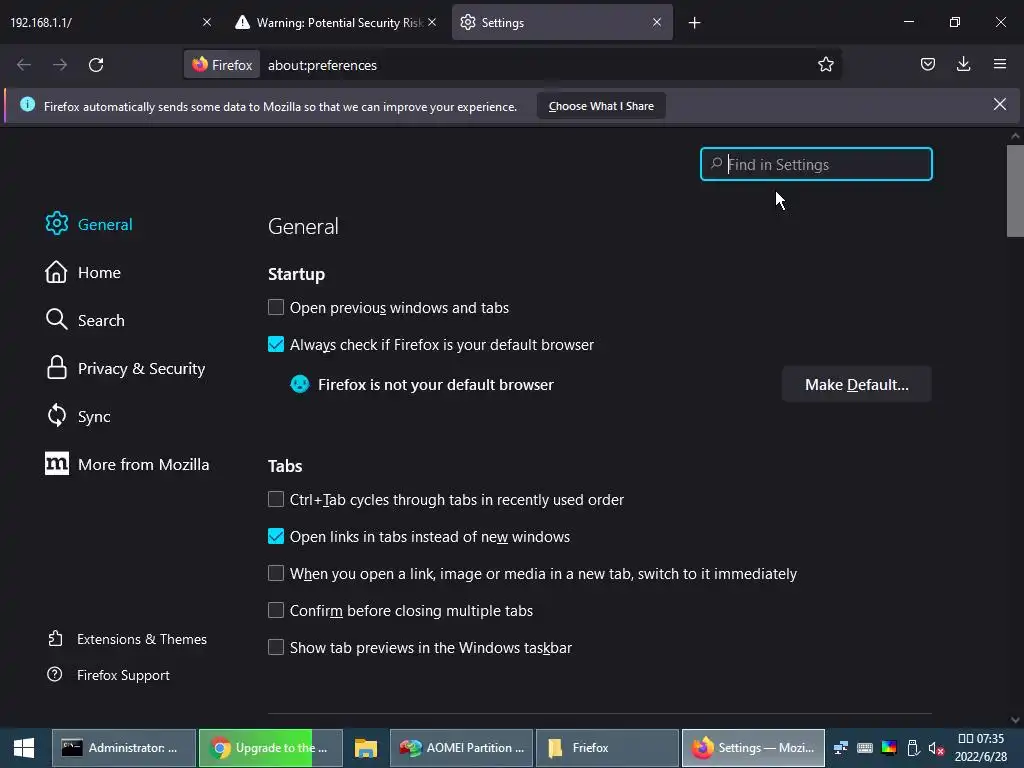
Task: Open the Search settings category
Action: click(x=85, y=320)
